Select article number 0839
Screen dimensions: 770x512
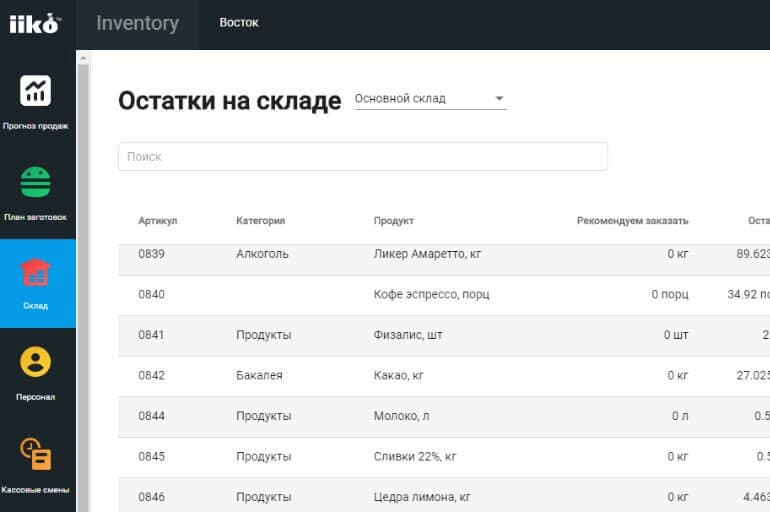click(151, 254)
